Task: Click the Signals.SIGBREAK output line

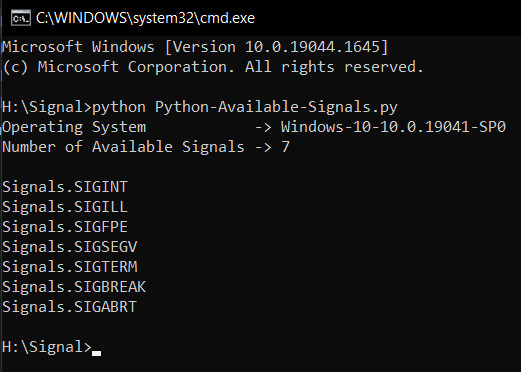Action: [74, 287]
